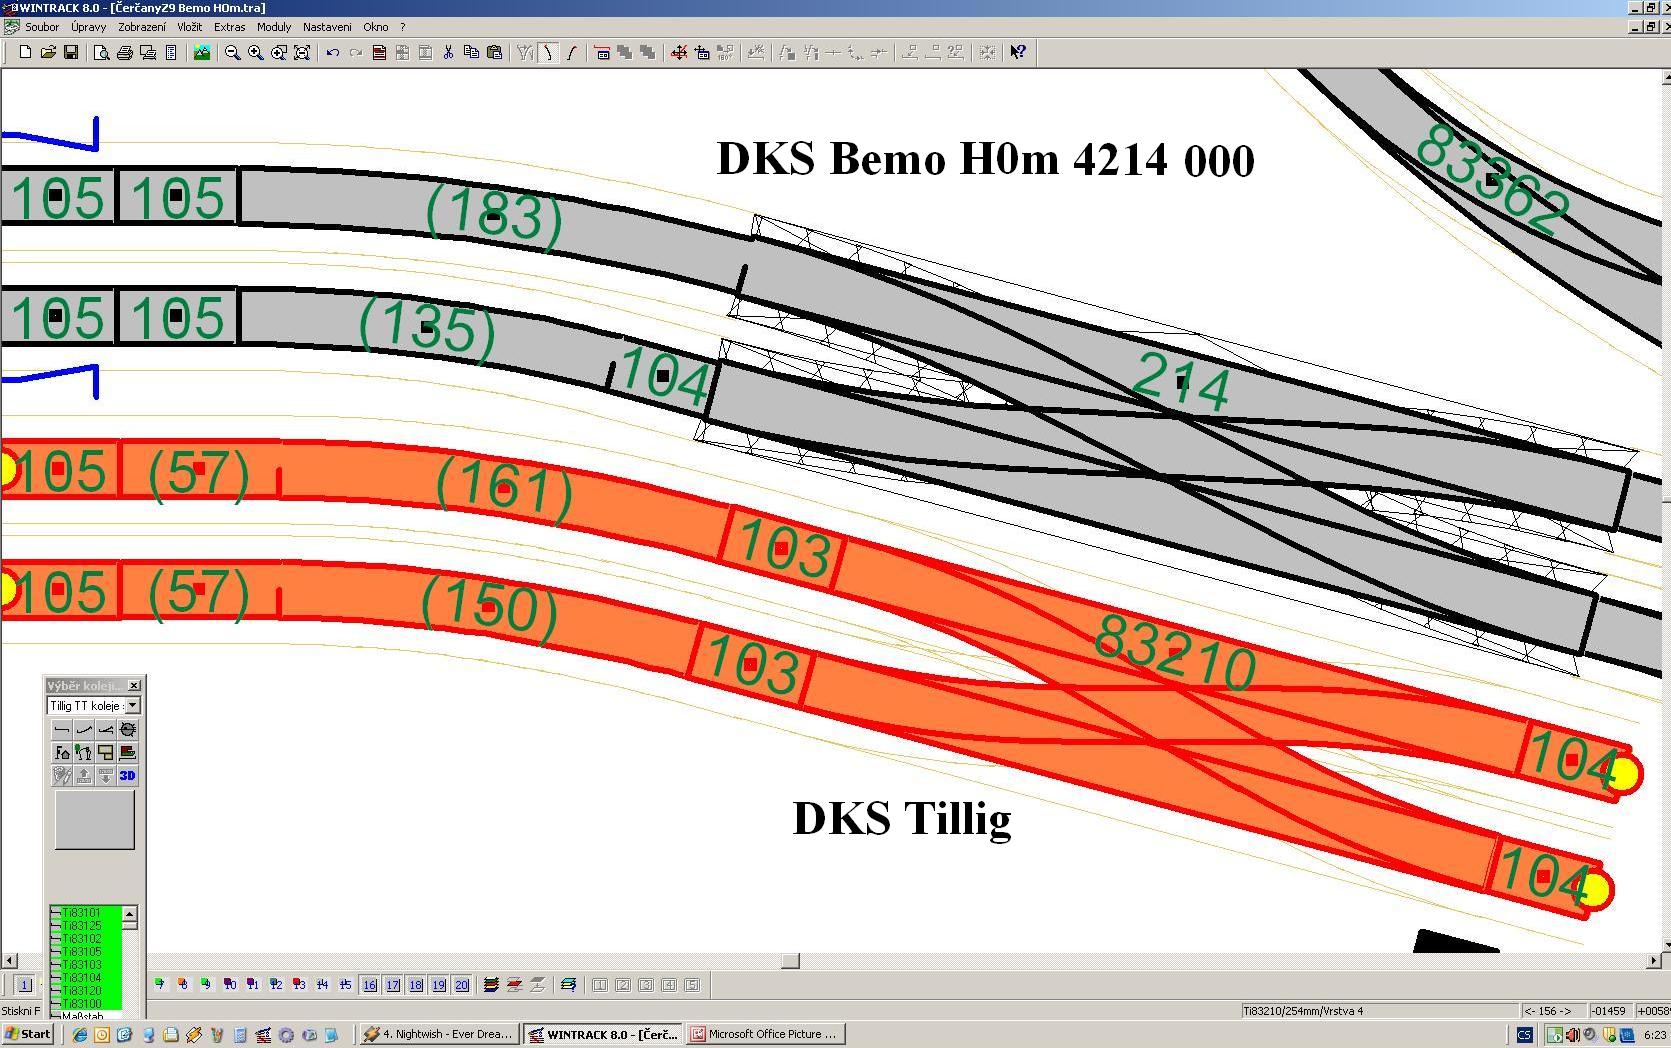Toggle the layer 10 flag button

coord(230,985)
